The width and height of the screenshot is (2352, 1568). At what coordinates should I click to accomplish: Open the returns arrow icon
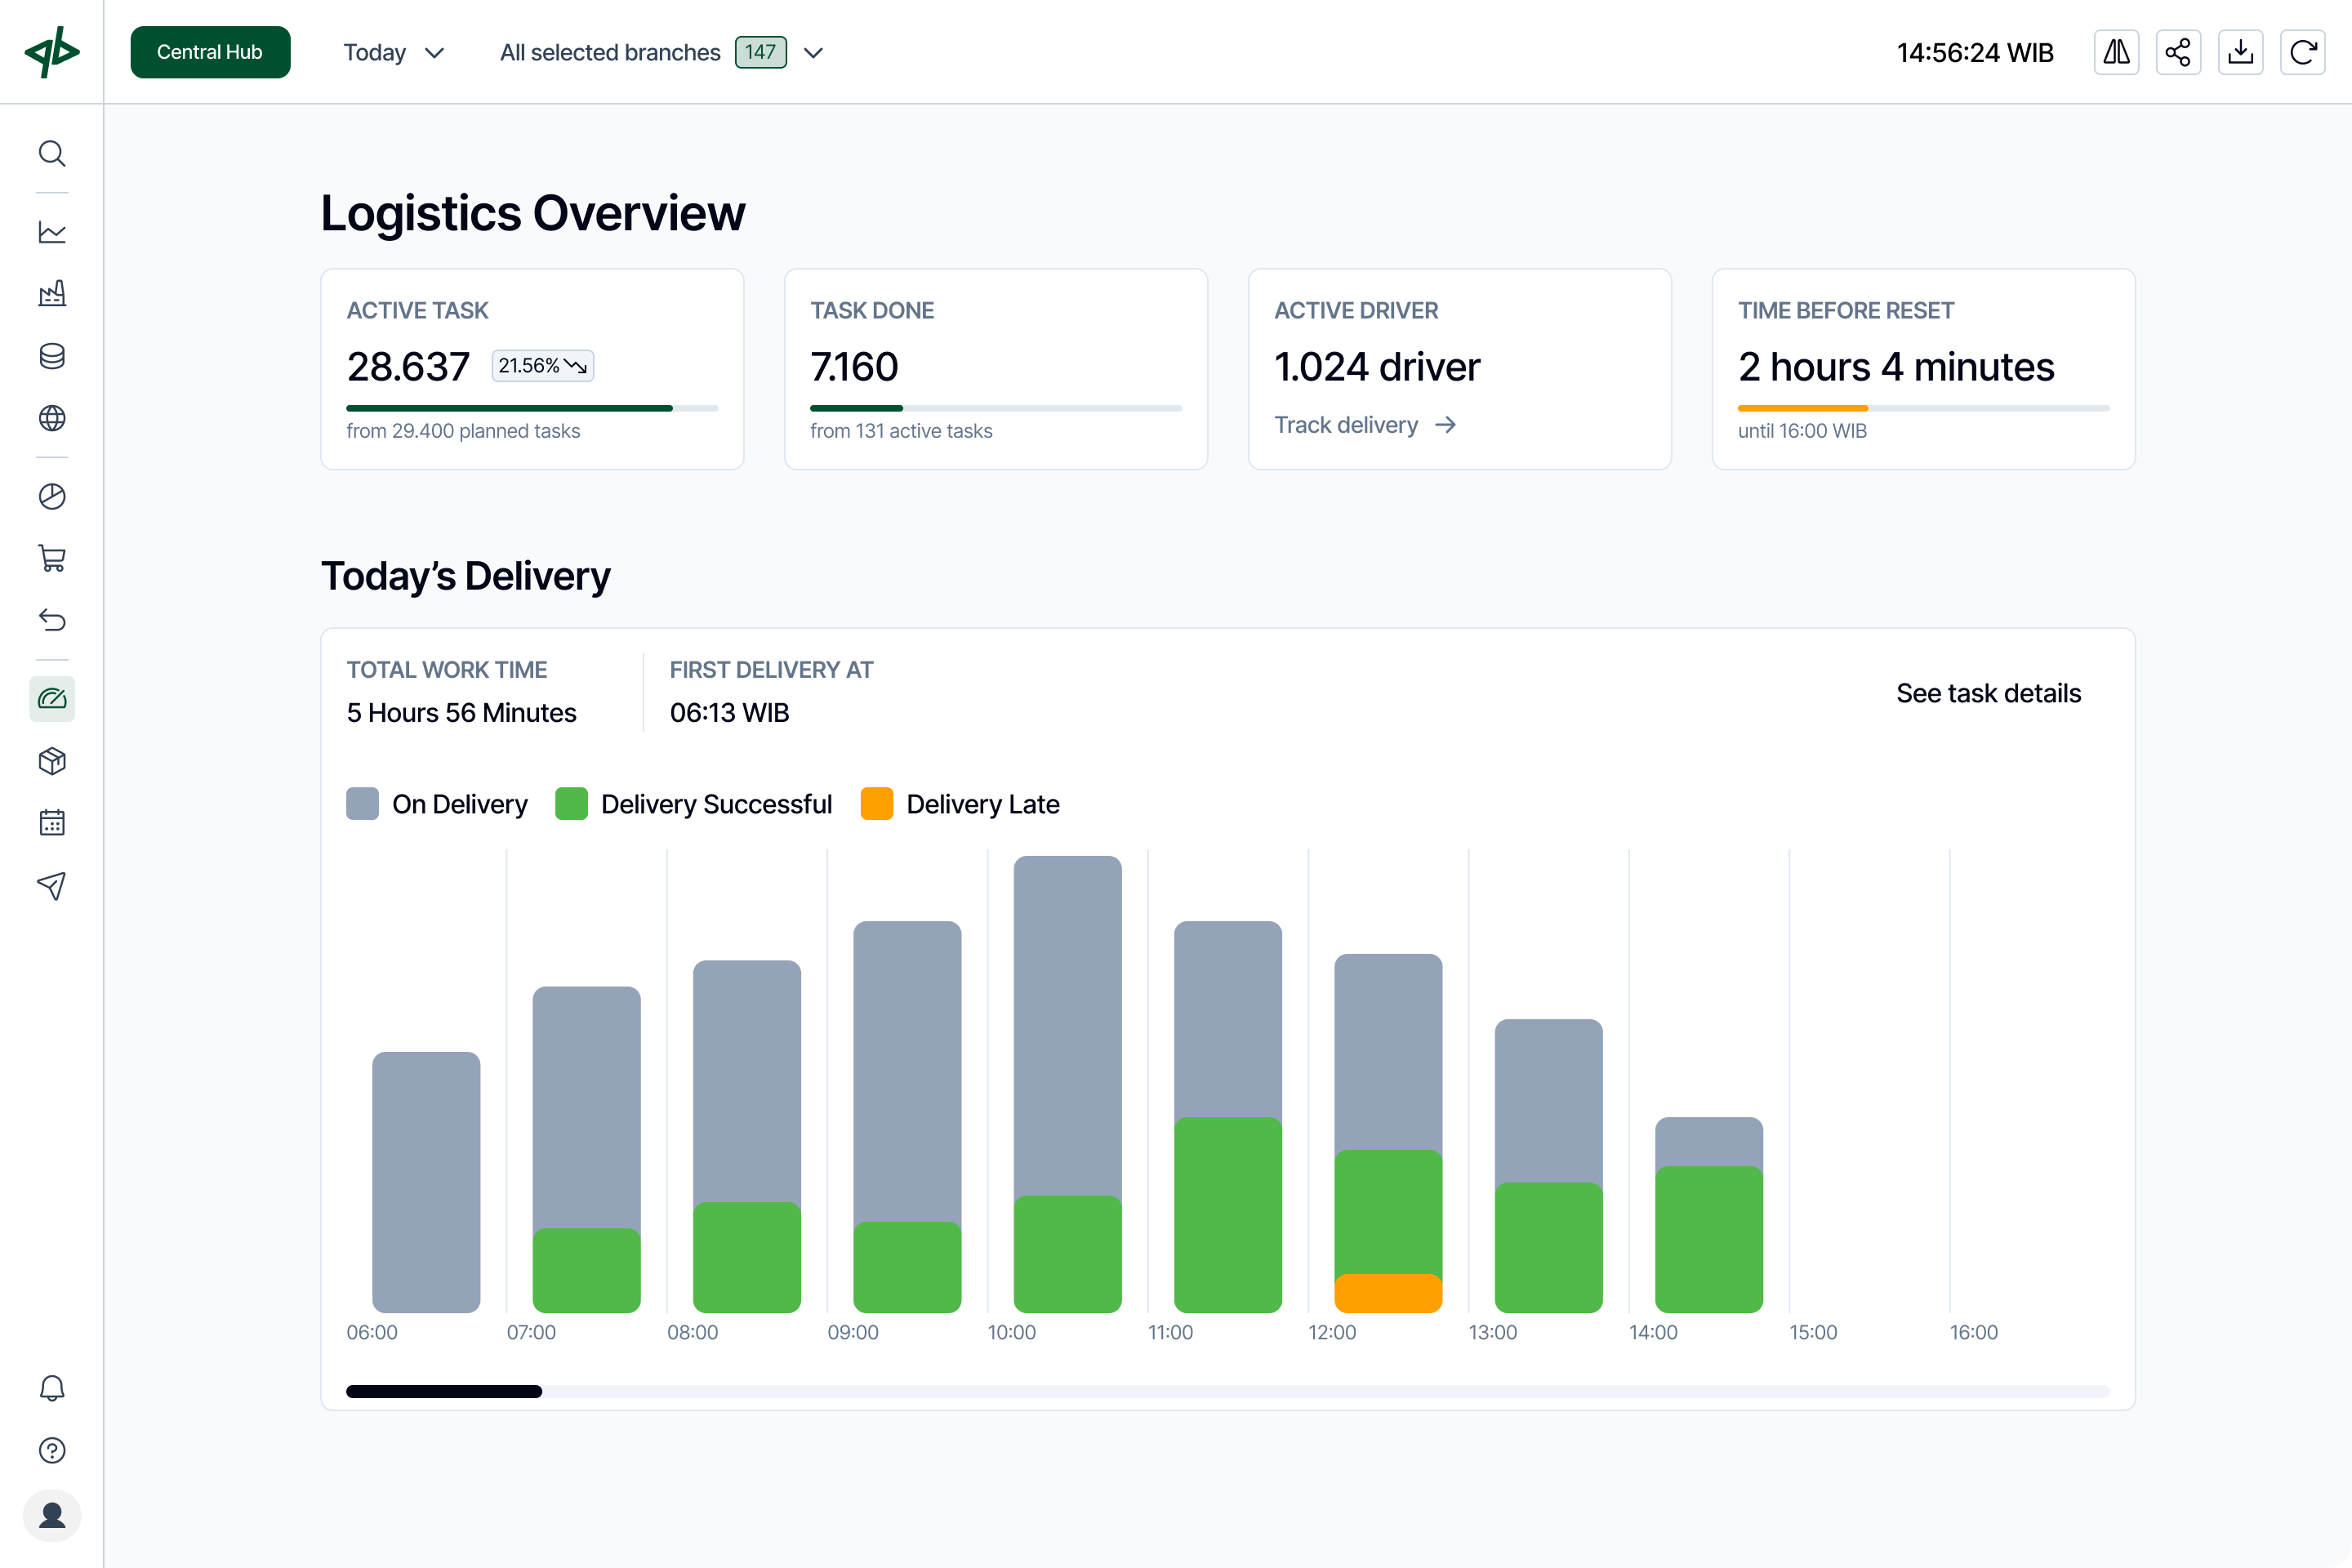[x=52, y=620]
